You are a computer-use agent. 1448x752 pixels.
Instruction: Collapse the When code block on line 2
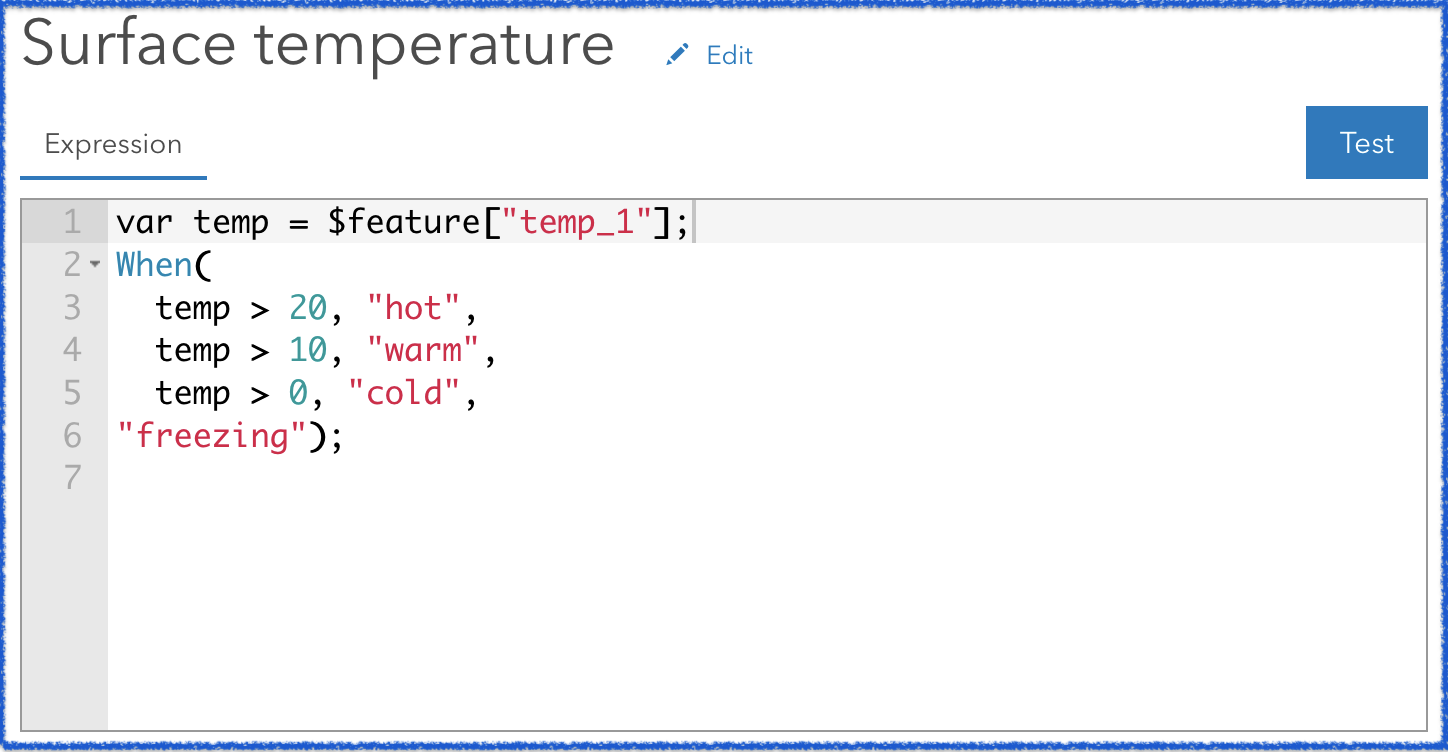coord(93,265)
